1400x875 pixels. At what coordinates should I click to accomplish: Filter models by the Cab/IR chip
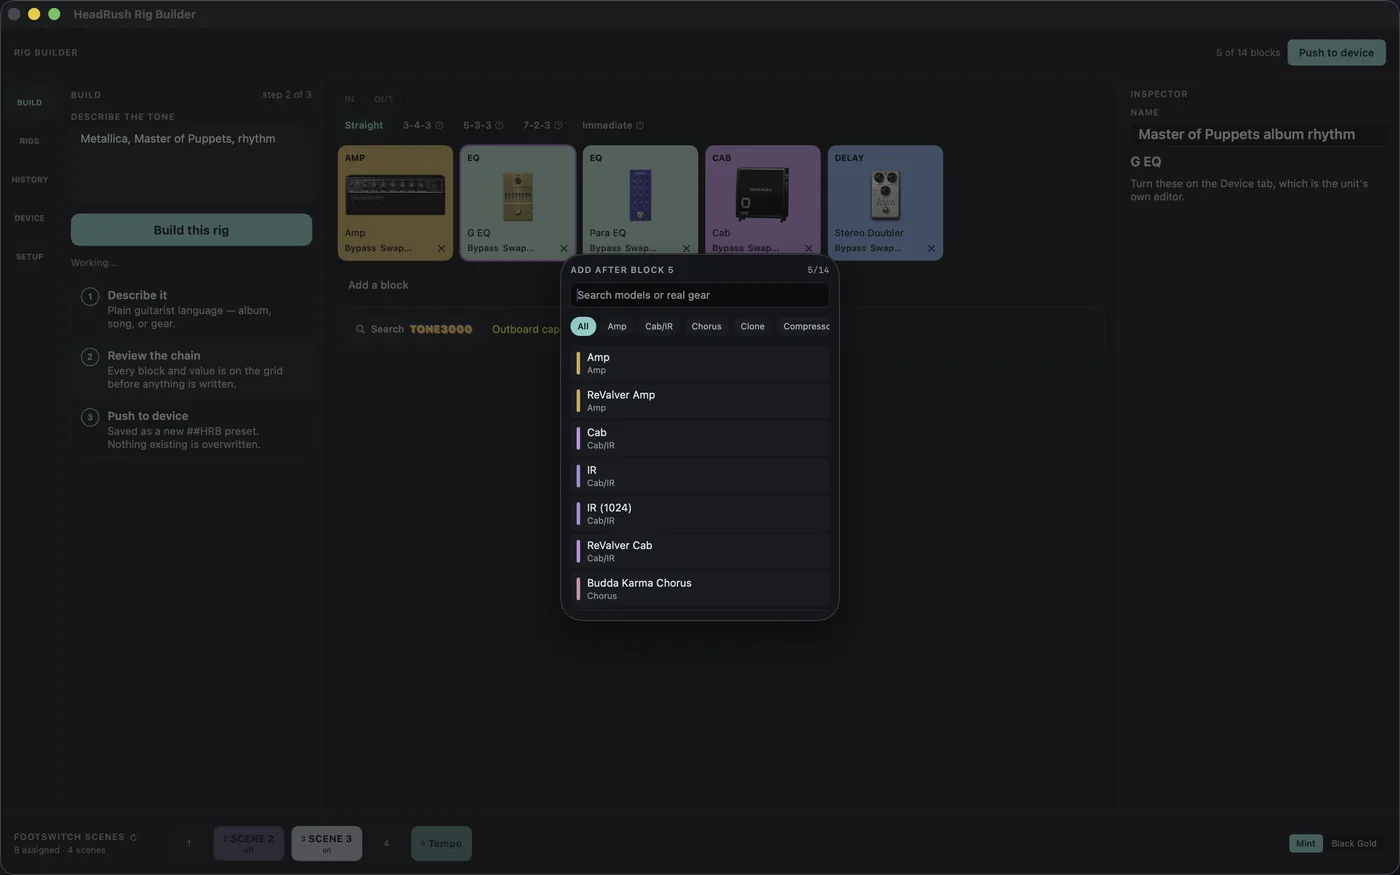pos(659,326)
